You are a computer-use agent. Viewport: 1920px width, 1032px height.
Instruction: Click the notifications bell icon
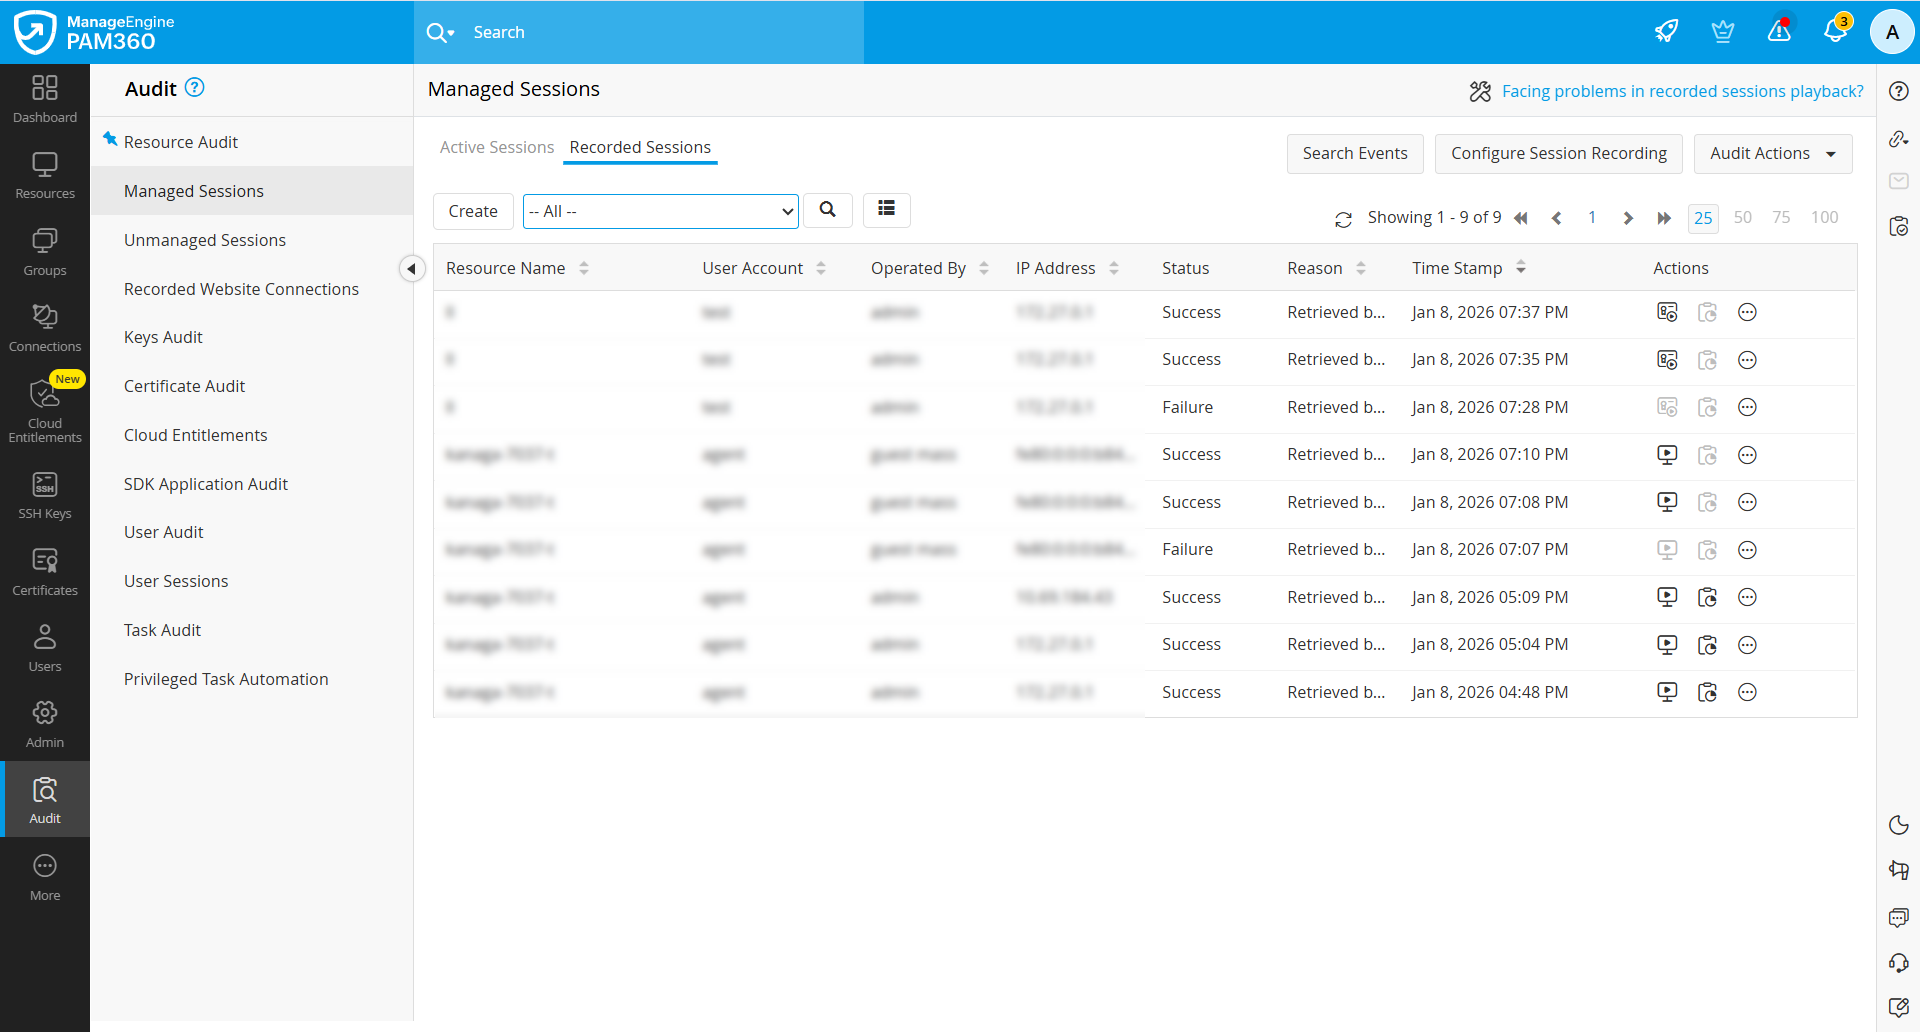click(x=1835, y=31)
